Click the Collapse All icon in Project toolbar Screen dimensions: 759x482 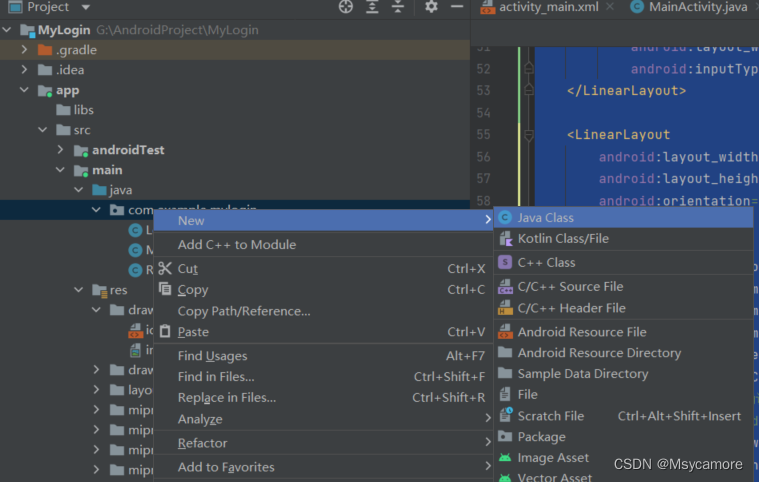click(x=397, y=7)
